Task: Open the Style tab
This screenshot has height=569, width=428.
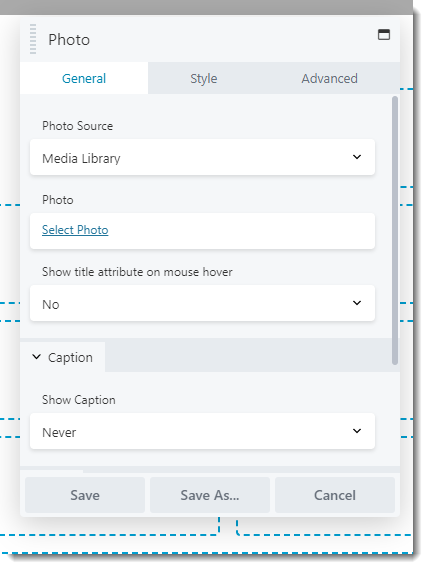Action: click(x=204, y=78)
